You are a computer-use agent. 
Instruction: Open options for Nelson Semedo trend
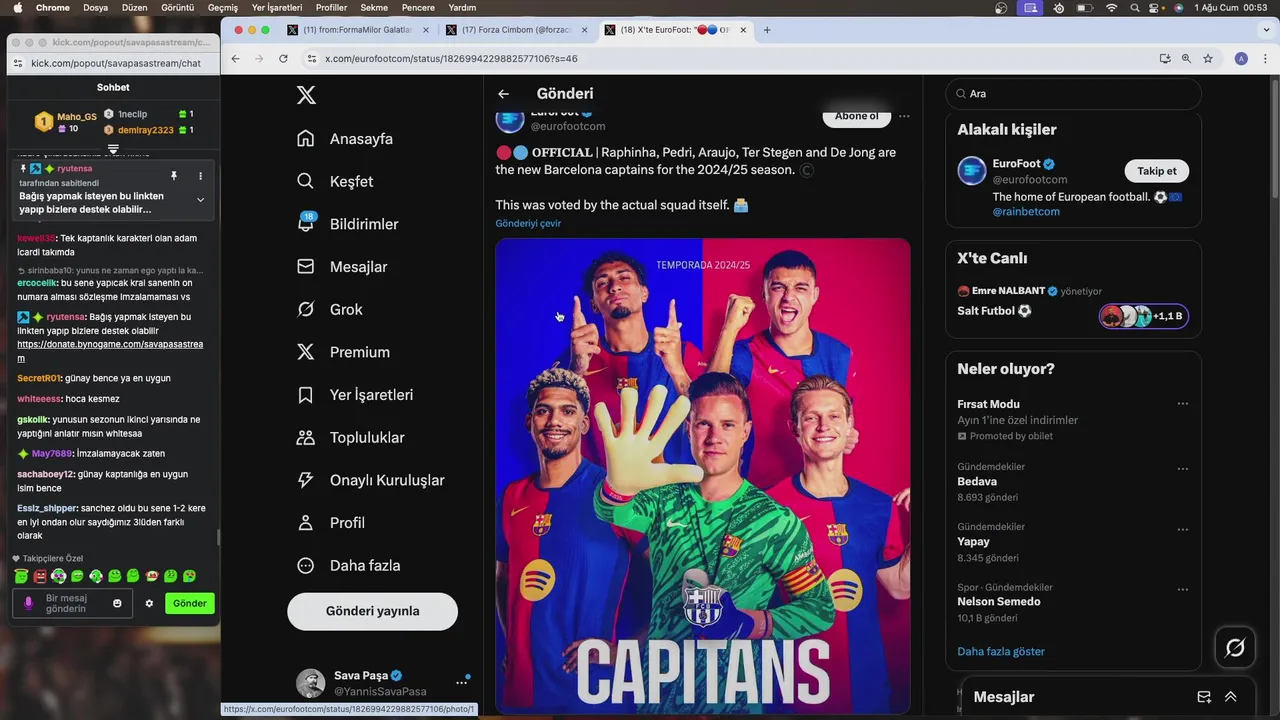tap(1183, 589)
